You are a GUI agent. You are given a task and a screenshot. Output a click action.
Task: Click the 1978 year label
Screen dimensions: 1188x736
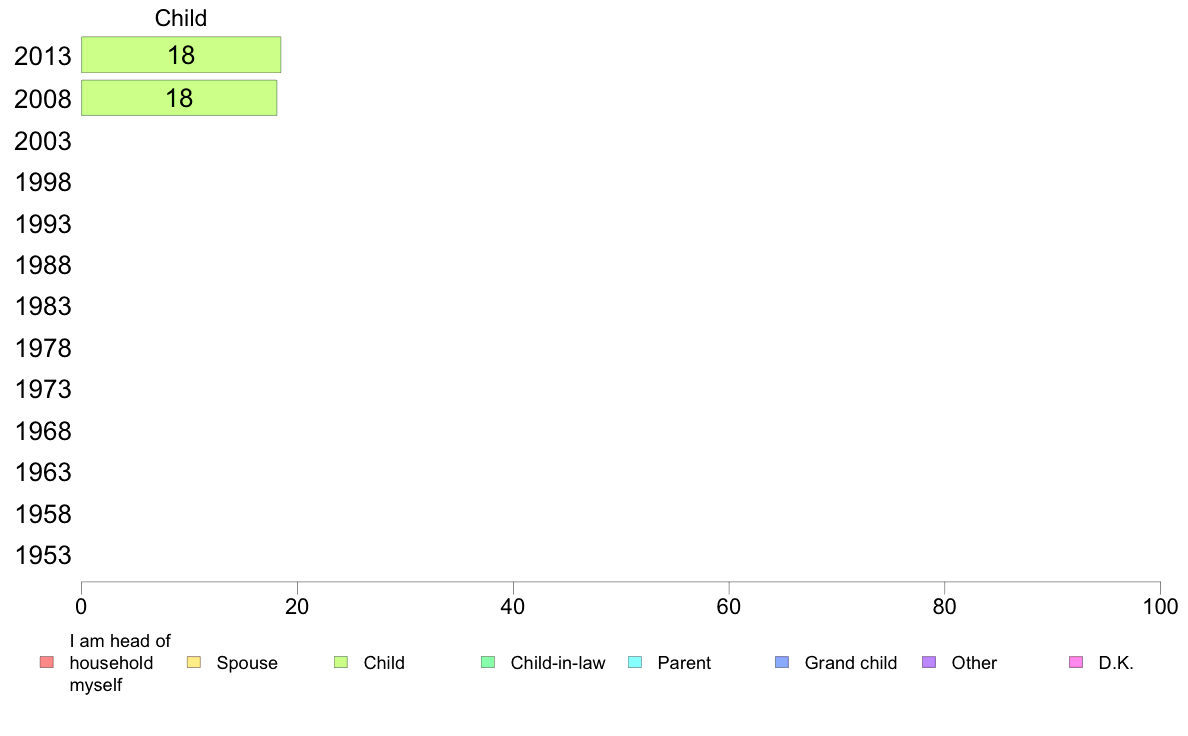click(42, 349)
